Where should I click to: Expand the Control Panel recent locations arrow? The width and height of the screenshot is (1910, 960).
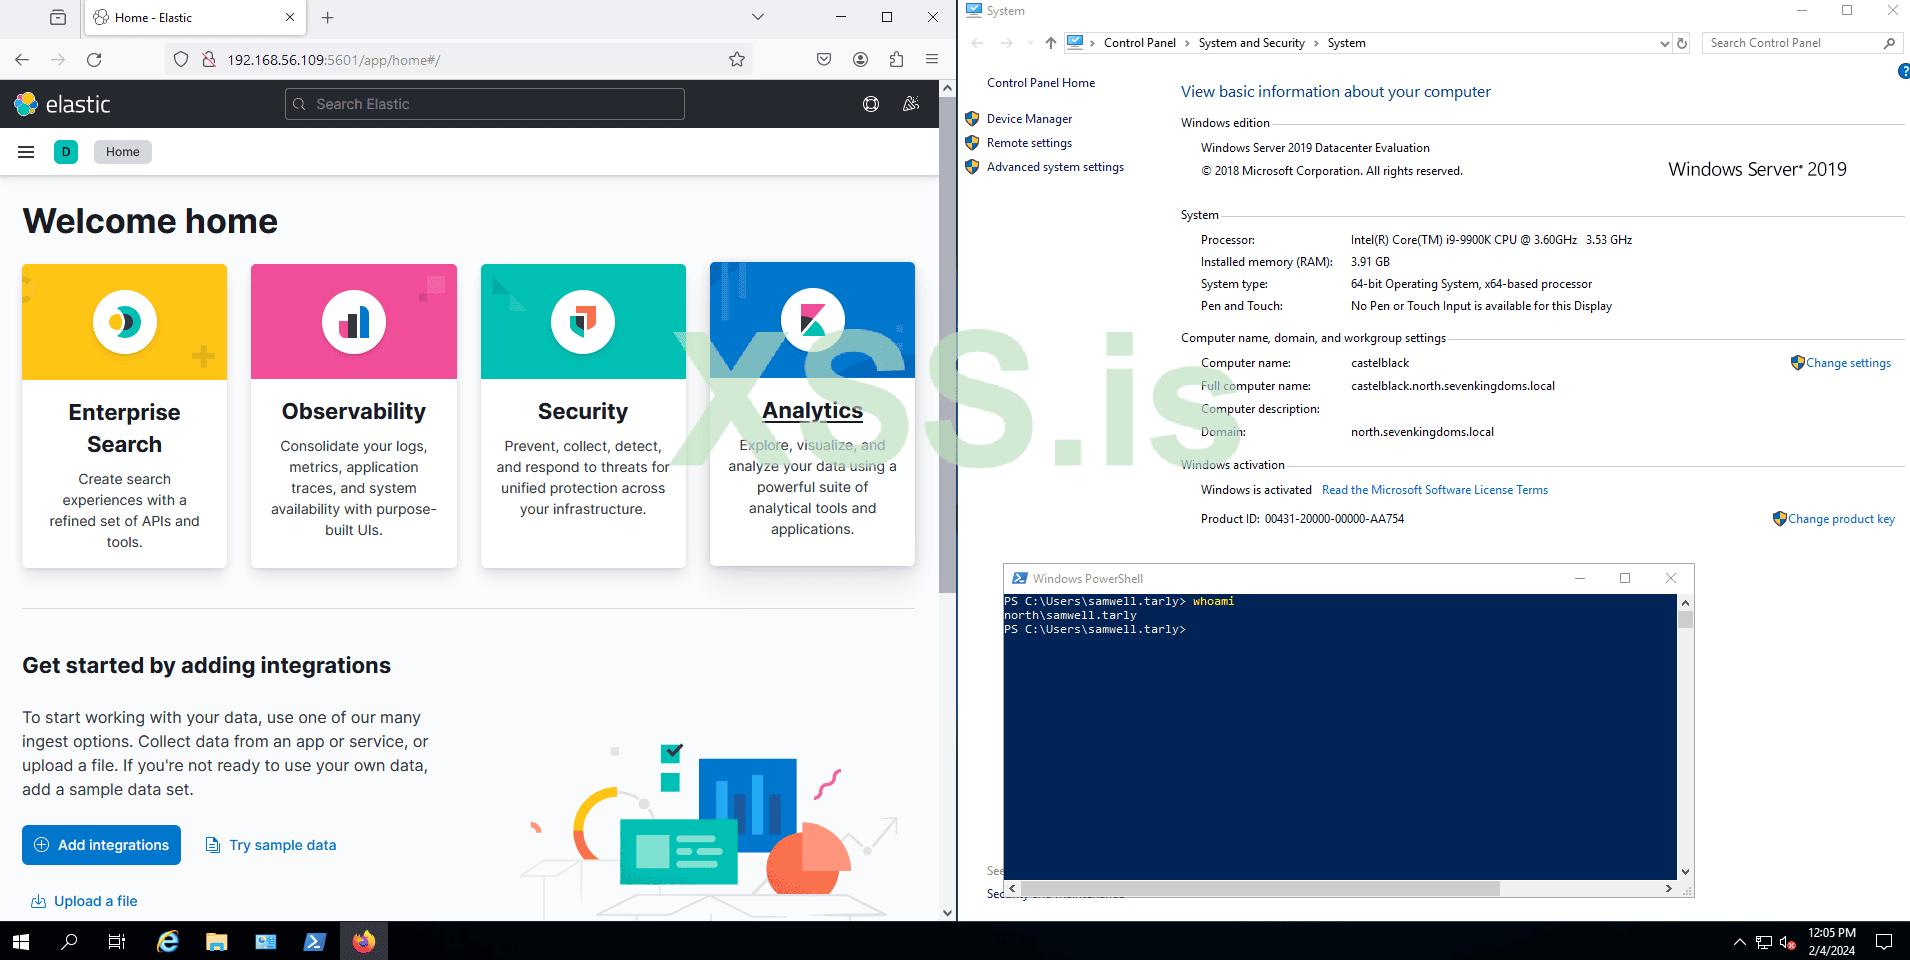pos(1030,43)
